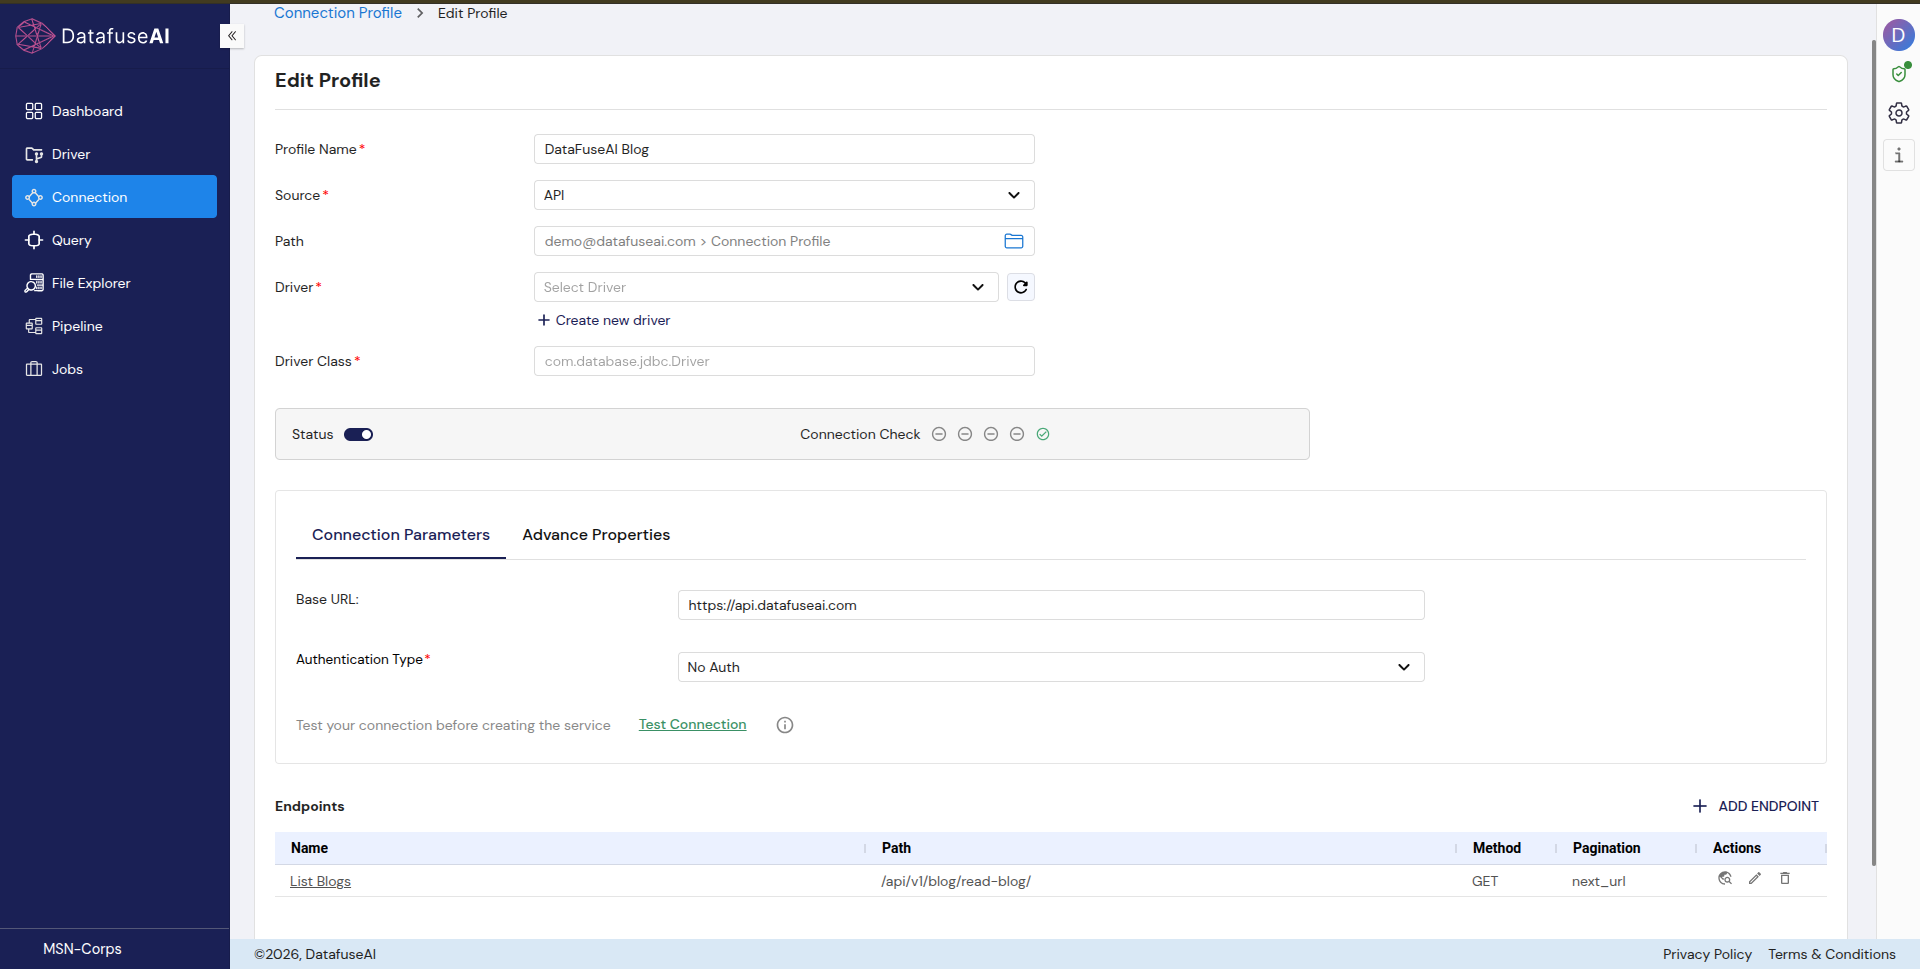1920x969 pixels.
Task: Click the refresh drivers icon button
Action: [x=1021, y=287]
